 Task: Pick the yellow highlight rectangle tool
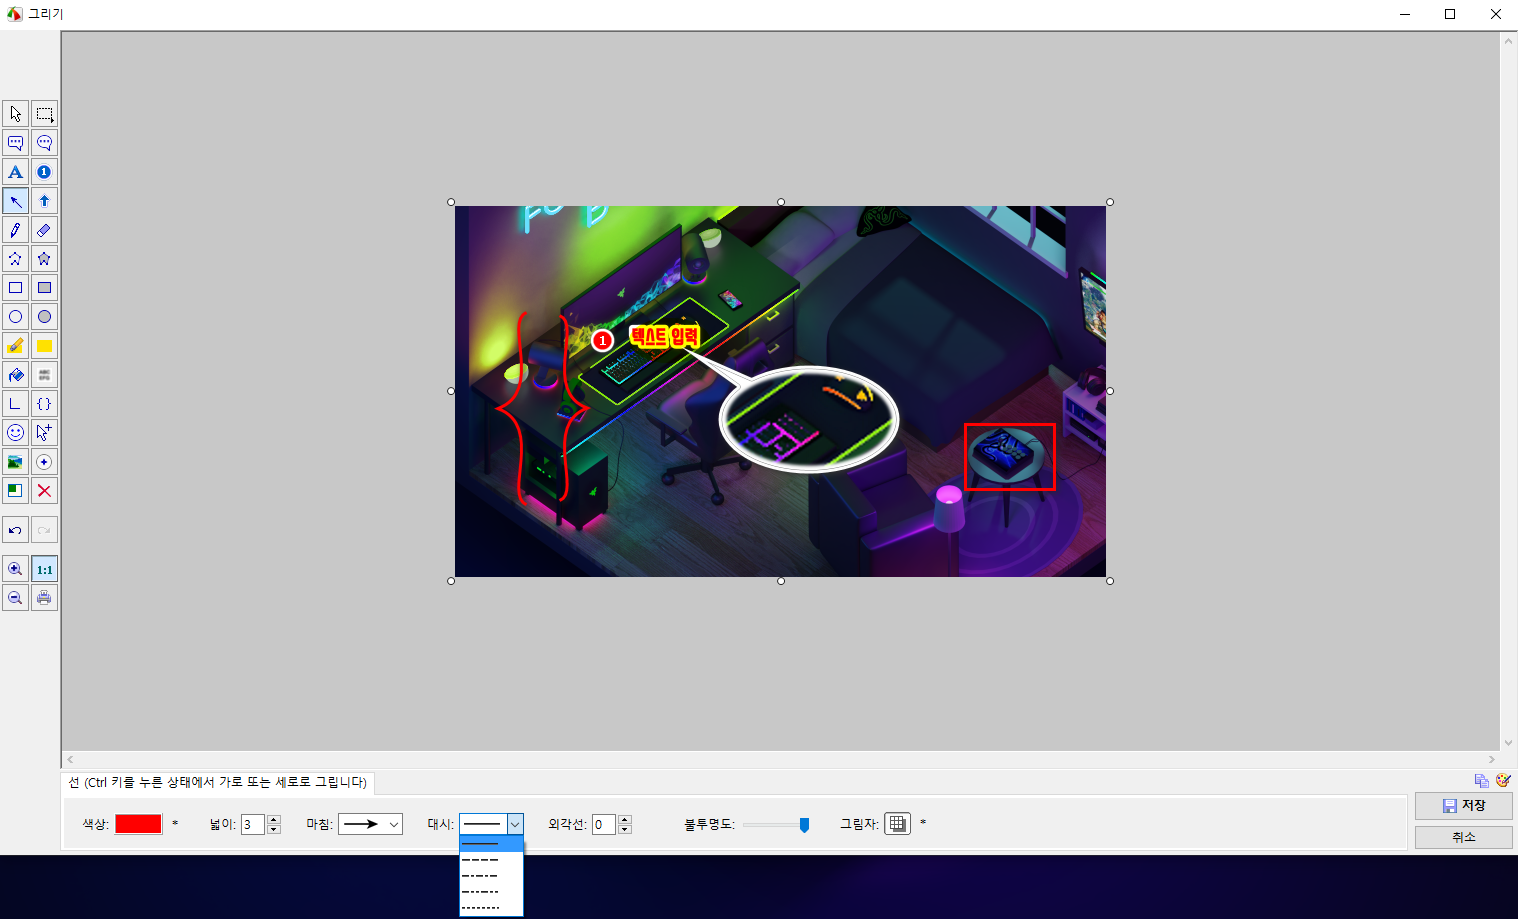pos(44,346)
